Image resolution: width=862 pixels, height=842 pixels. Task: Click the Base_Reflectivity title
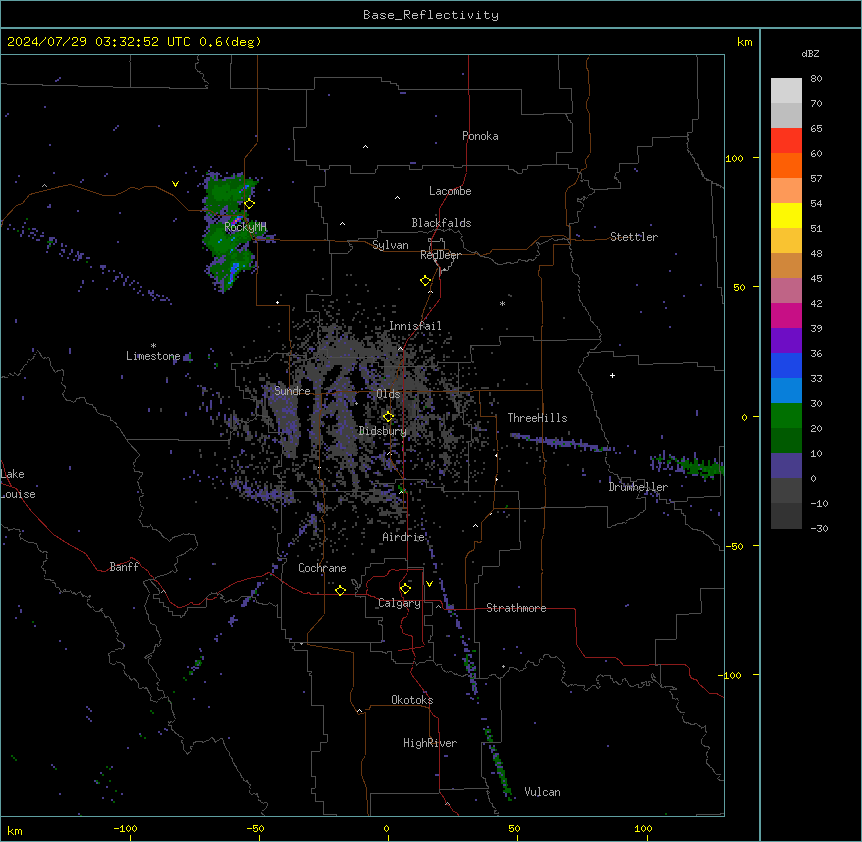tap(431, 15)
